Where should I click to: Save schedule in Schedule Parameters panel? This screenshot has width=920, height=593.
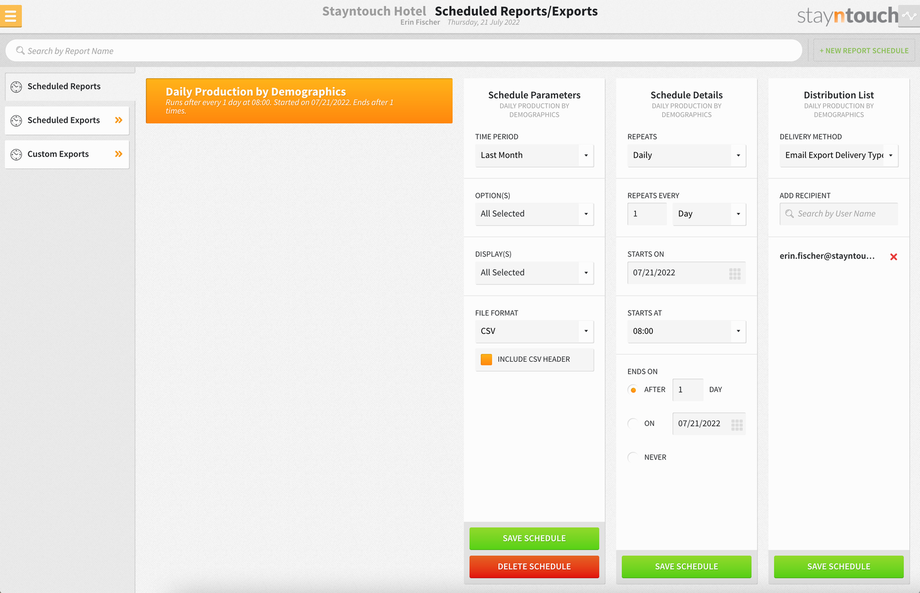click(x=534, y=538)
